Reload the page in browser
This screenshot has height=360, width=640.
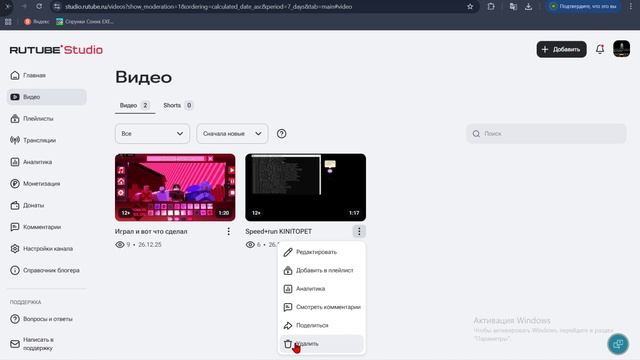[x=39, y=7]
